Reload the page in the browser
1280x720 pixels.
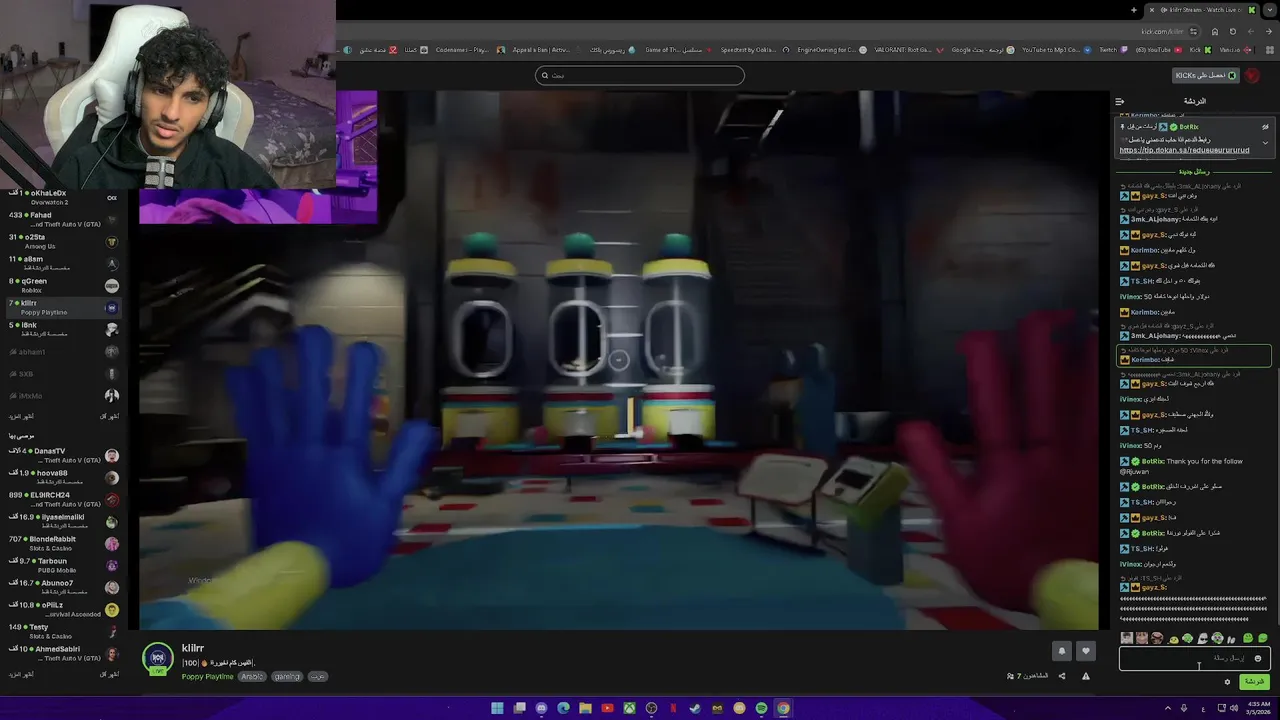tap(1233, 31)
